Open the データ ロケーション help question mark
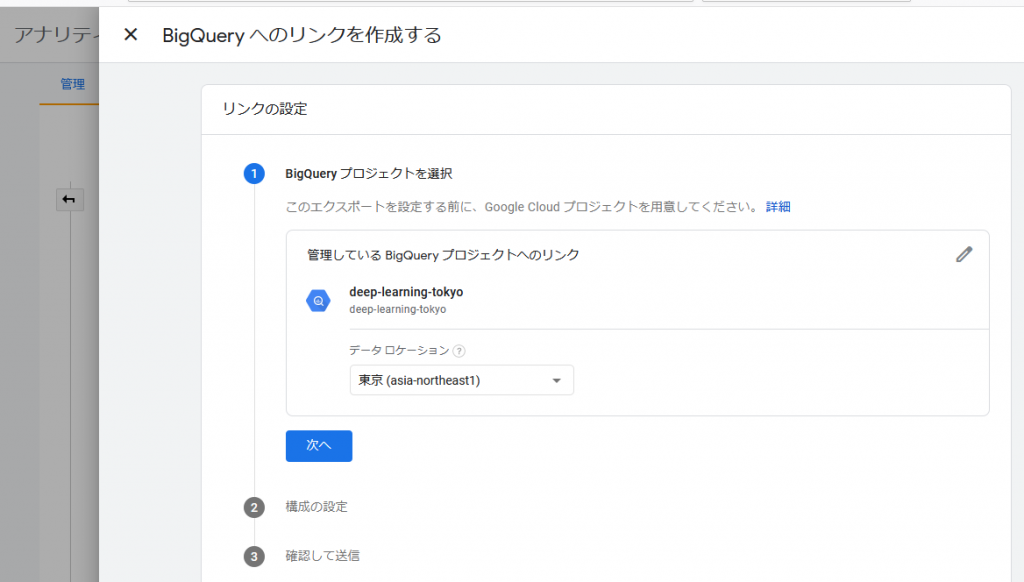 pos(459,351)
